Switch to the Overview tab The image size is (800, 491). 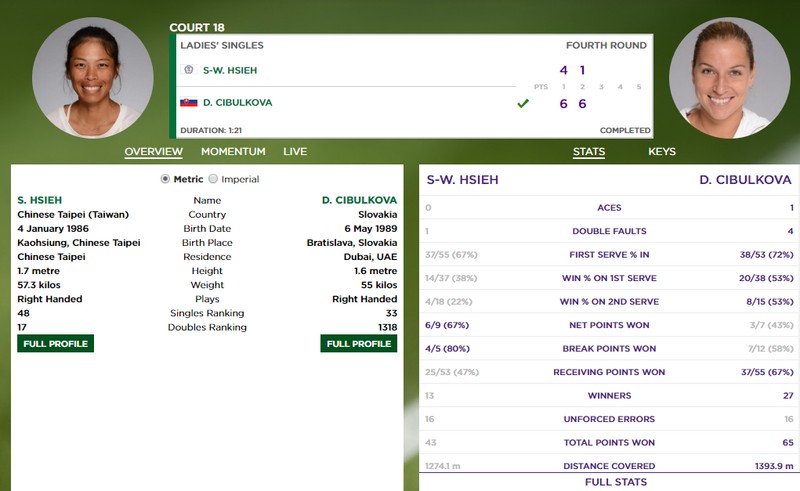point(154,152)
